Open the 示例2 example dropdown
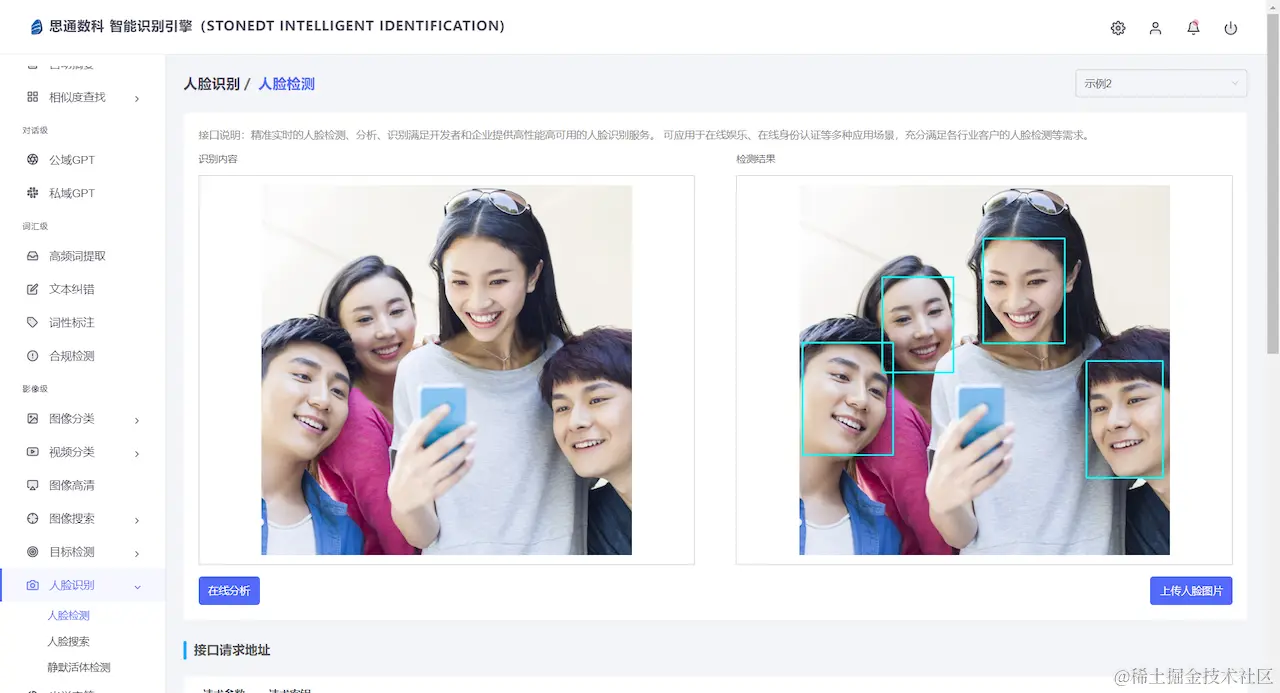This screenshot has width=1280, height=693. [1161, 83]
